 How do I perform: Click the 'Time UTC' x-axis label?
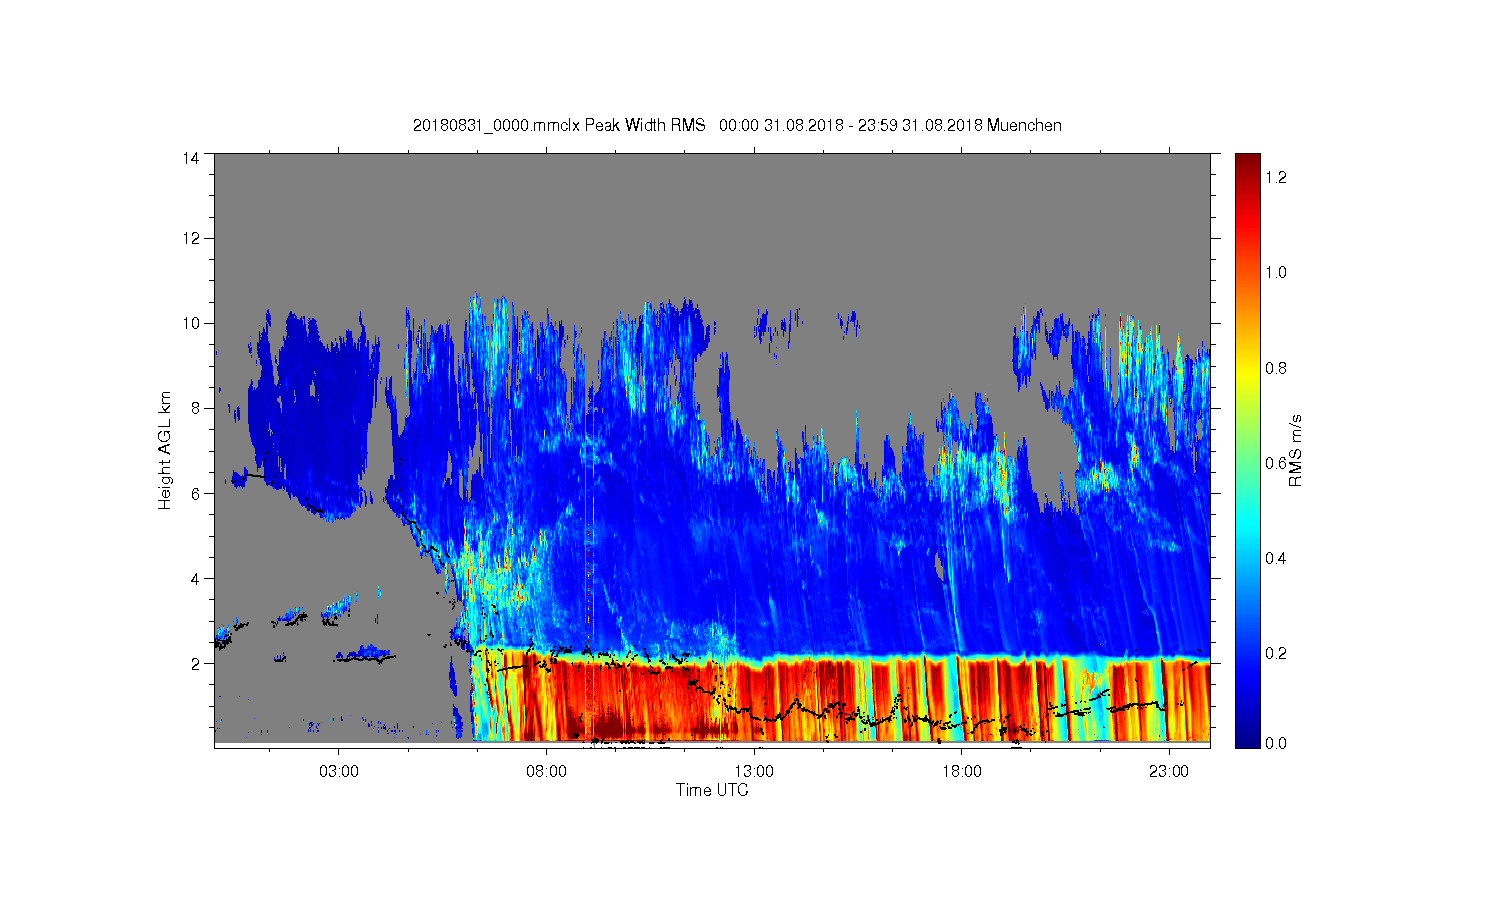click(x=712, y=790)
